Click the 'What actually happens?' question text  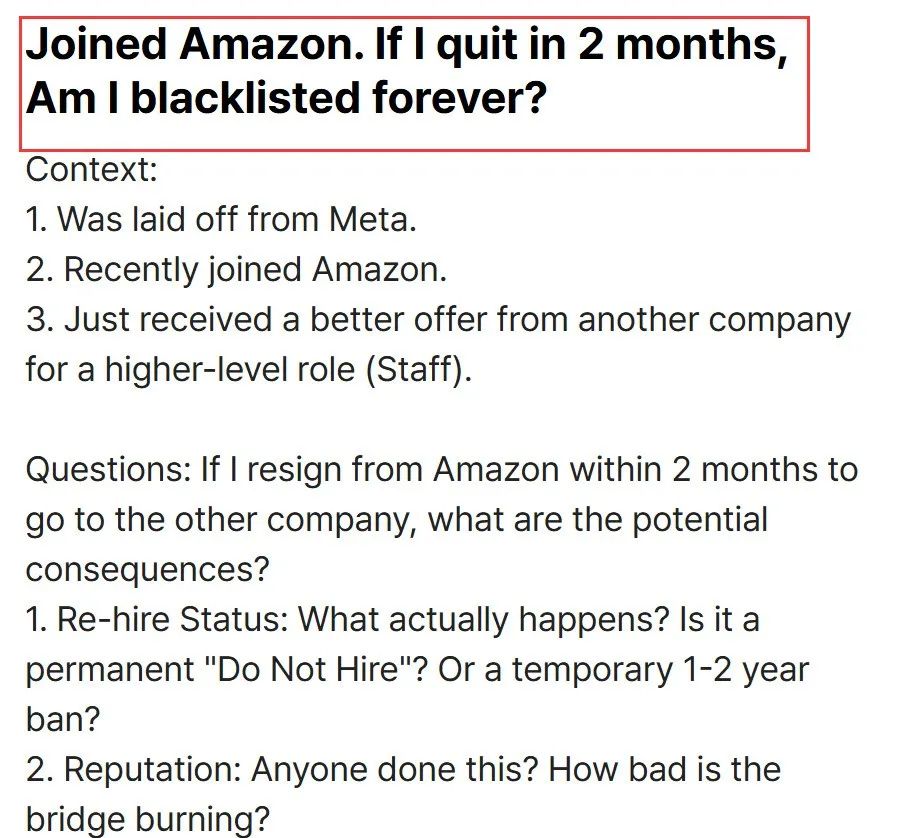pyautogui.click(x=483, y=620)
